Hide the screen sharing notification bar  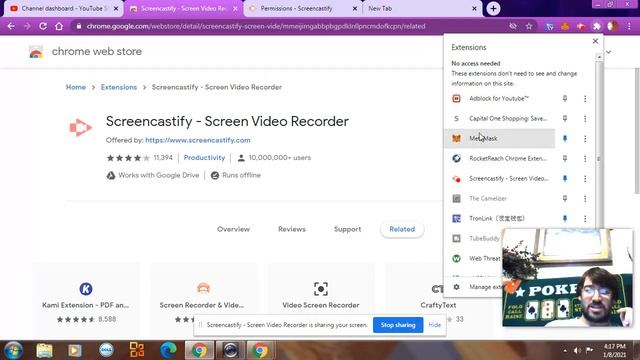(x=434, y=325)
